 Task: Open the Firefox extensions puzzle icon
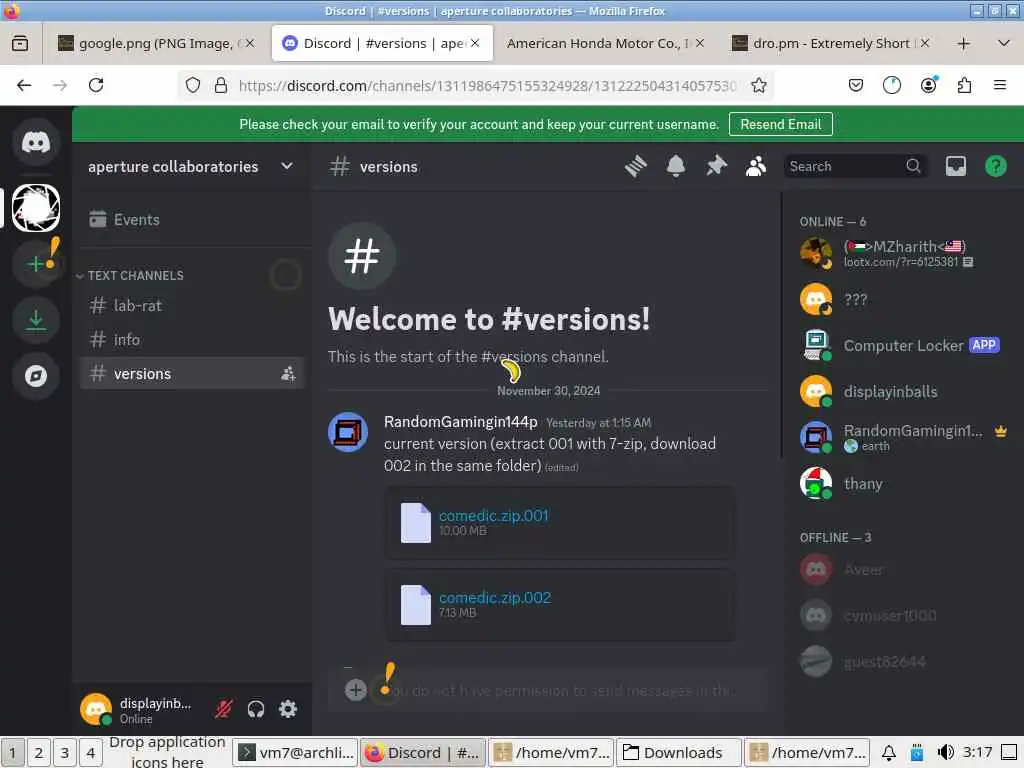[964, 85]
